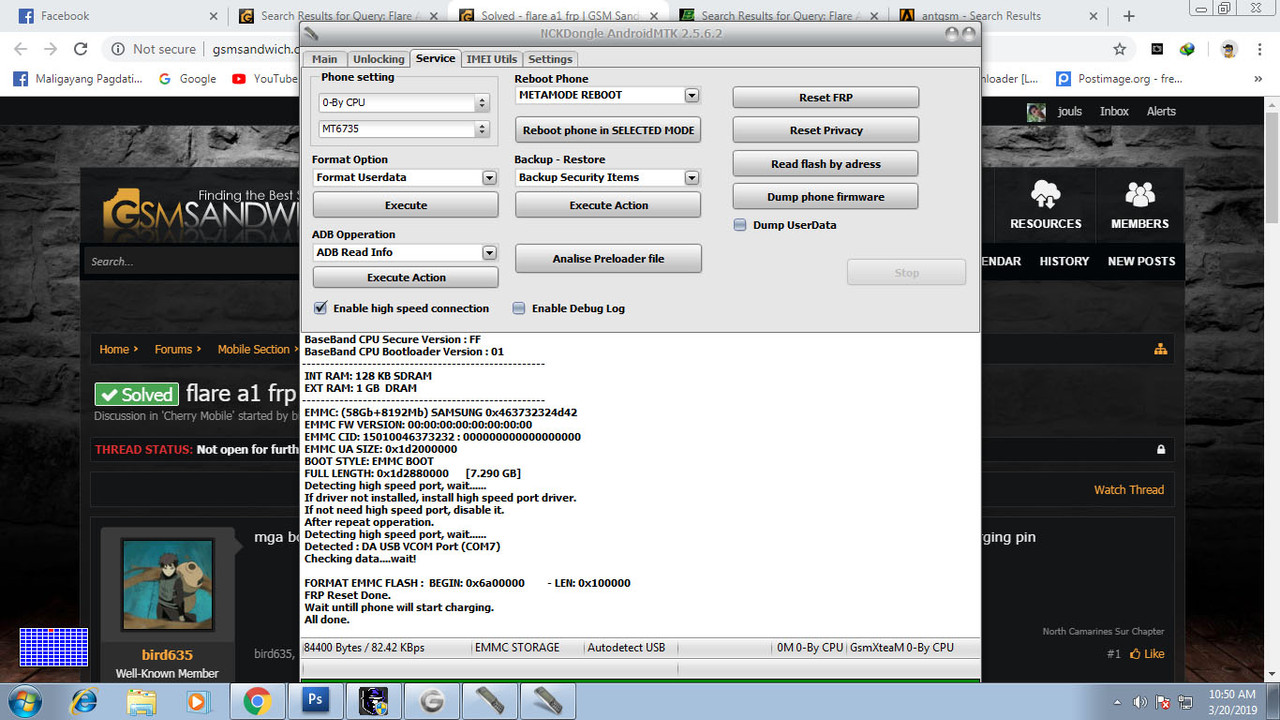
Task: Switch to the Facebook browser tab
Action: coord(114,16)
